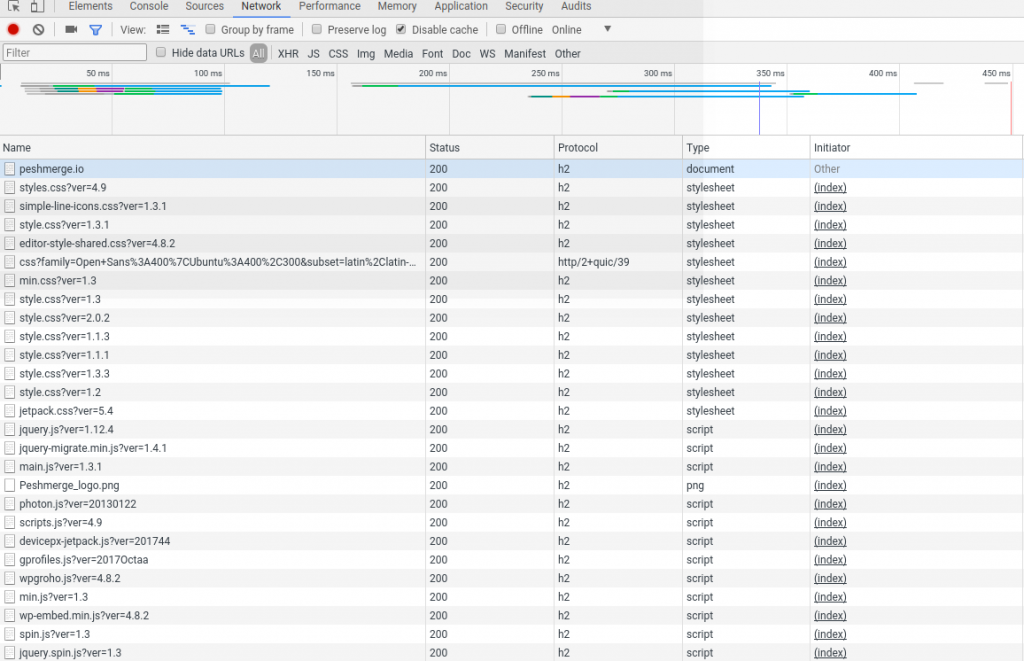Switch to the Application tab

tap(461, 7)
